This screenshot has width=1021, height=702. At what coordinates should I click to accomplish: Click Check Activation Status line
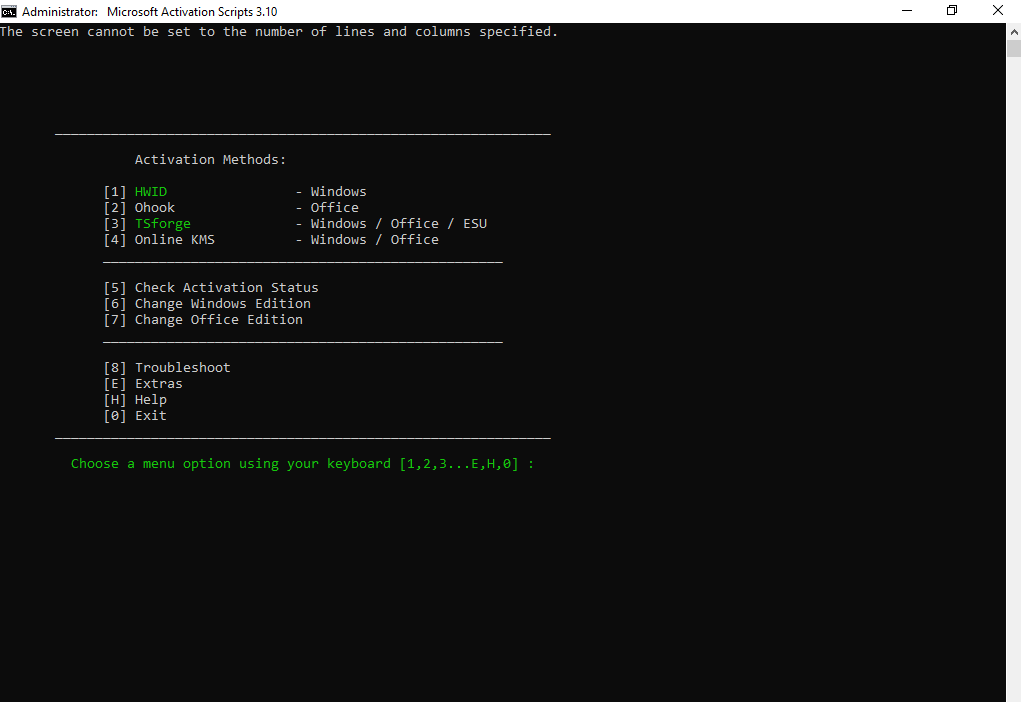pos(211,288)
